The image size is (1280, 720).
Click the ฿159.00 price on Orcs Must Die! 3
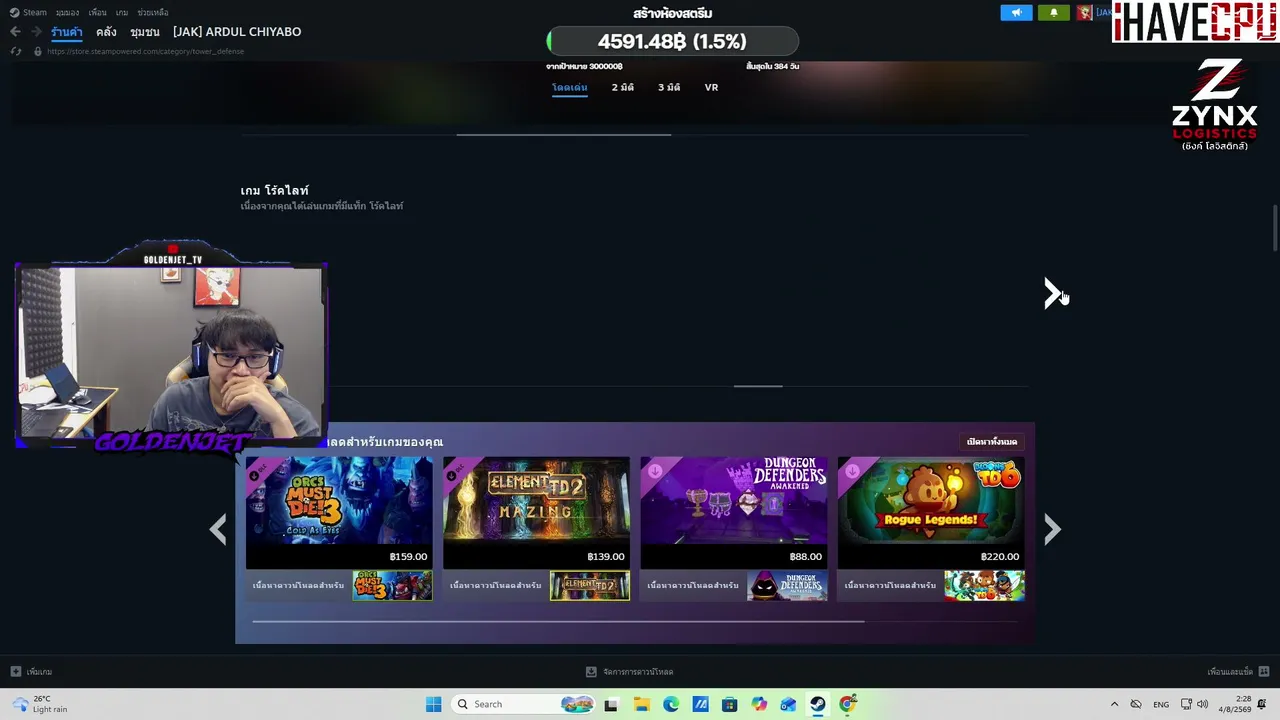(x=408, y=556)
